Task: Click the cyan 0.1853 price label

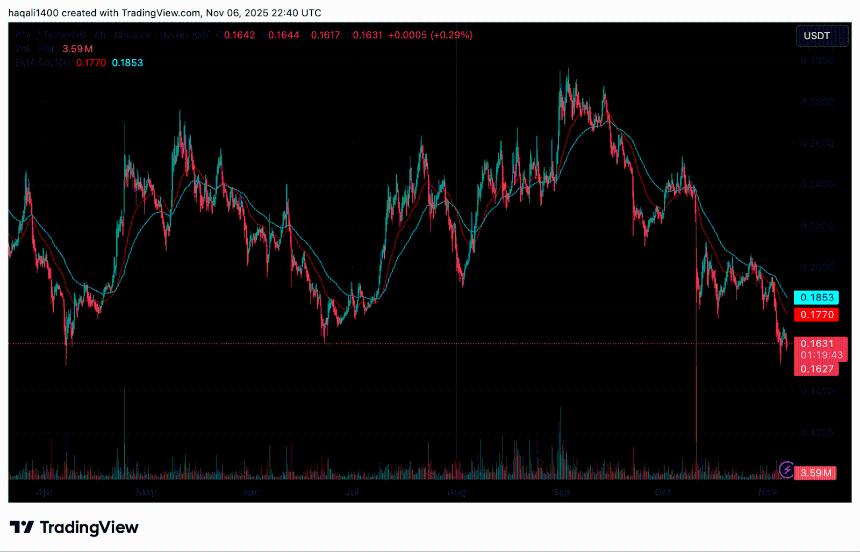Action: point(816,298)
